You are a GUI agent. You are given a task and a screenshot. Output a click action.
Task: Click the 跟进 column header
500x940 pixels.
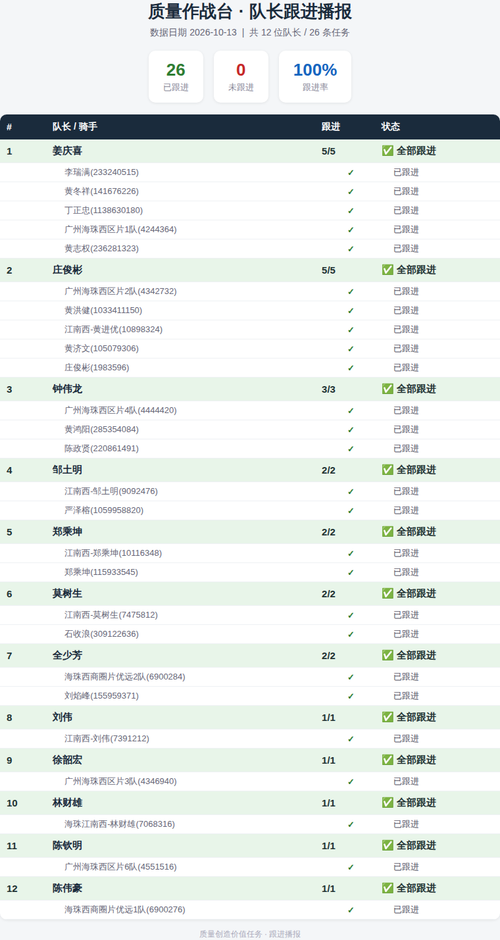[x=330, y=126]
